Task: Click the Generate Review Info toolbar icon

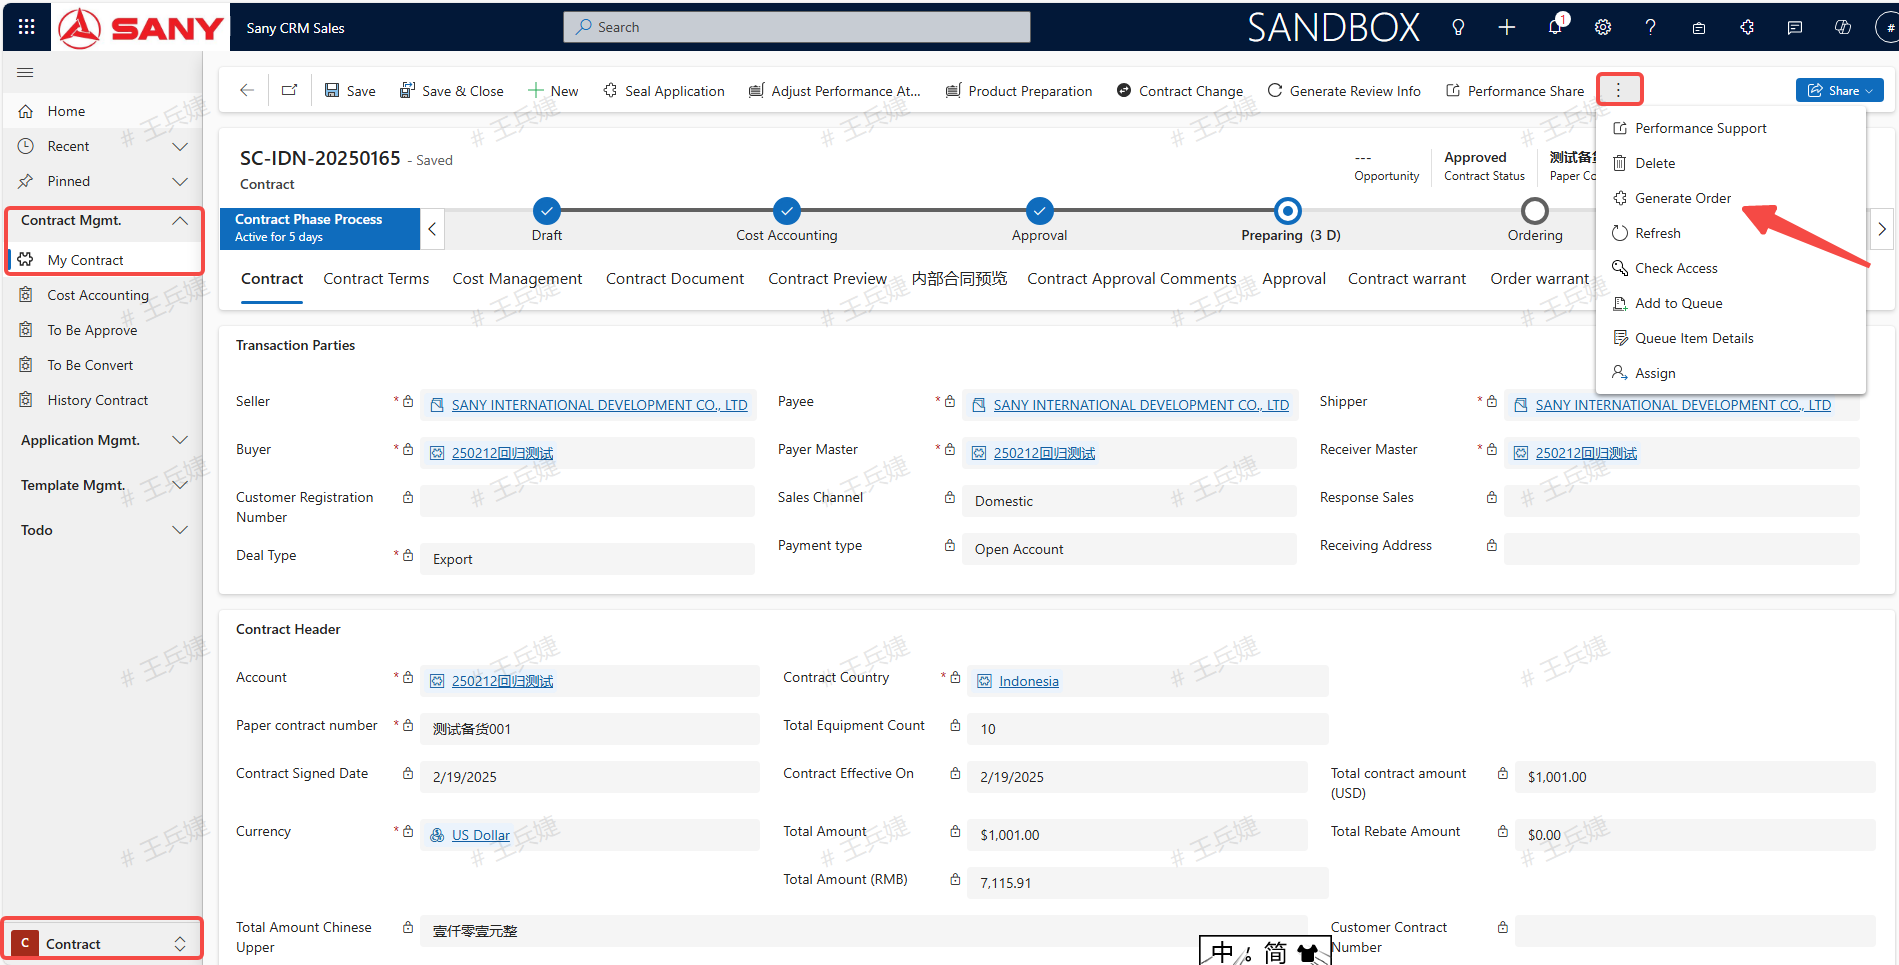Action: [x=1274, y=90]
